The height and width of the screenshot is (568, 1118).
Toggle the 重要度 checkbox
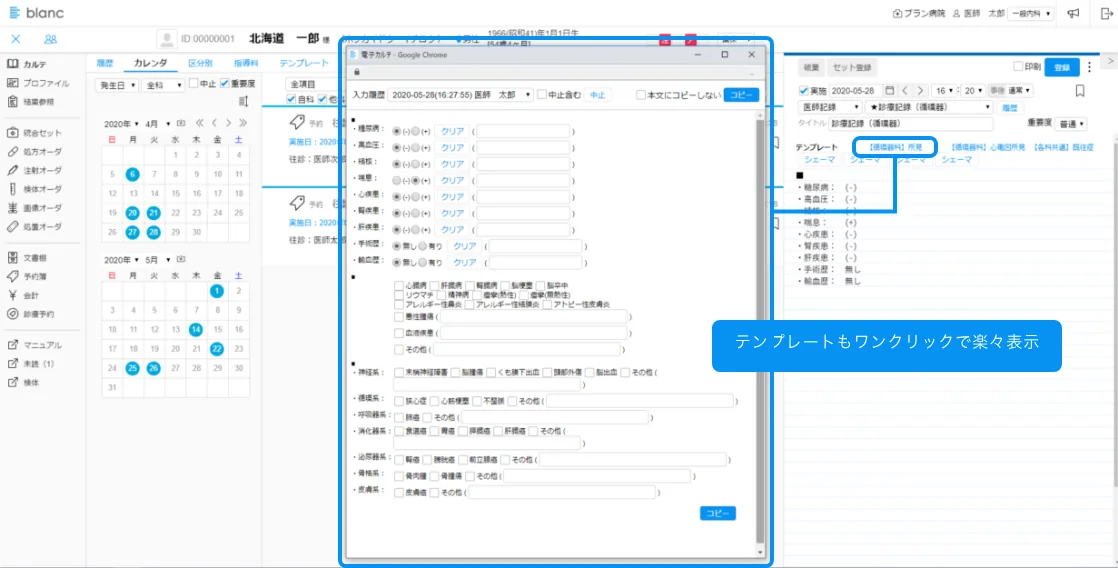tap(225, 83)
